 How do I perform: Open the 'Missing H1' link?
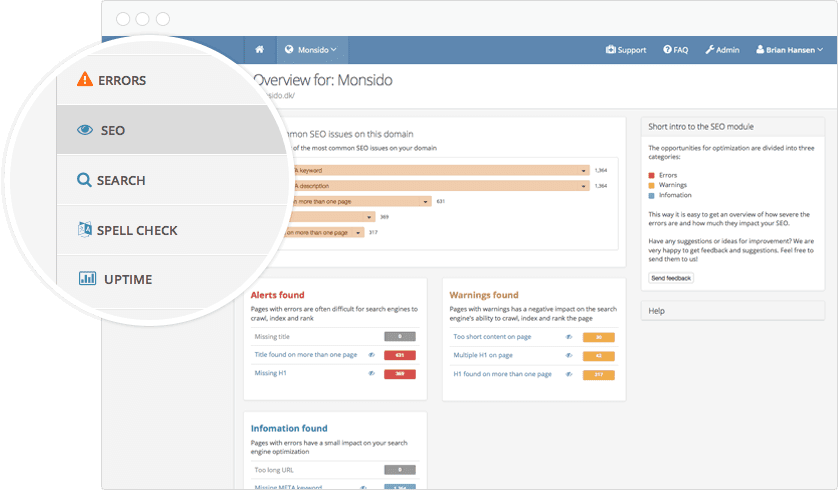tap(270, 373)
